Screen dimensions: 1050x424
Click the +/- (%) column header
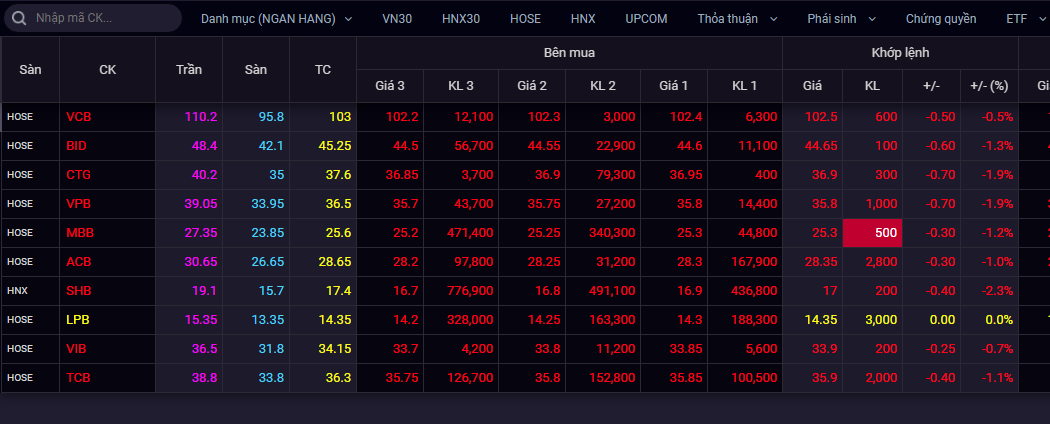tap(989, 86)
